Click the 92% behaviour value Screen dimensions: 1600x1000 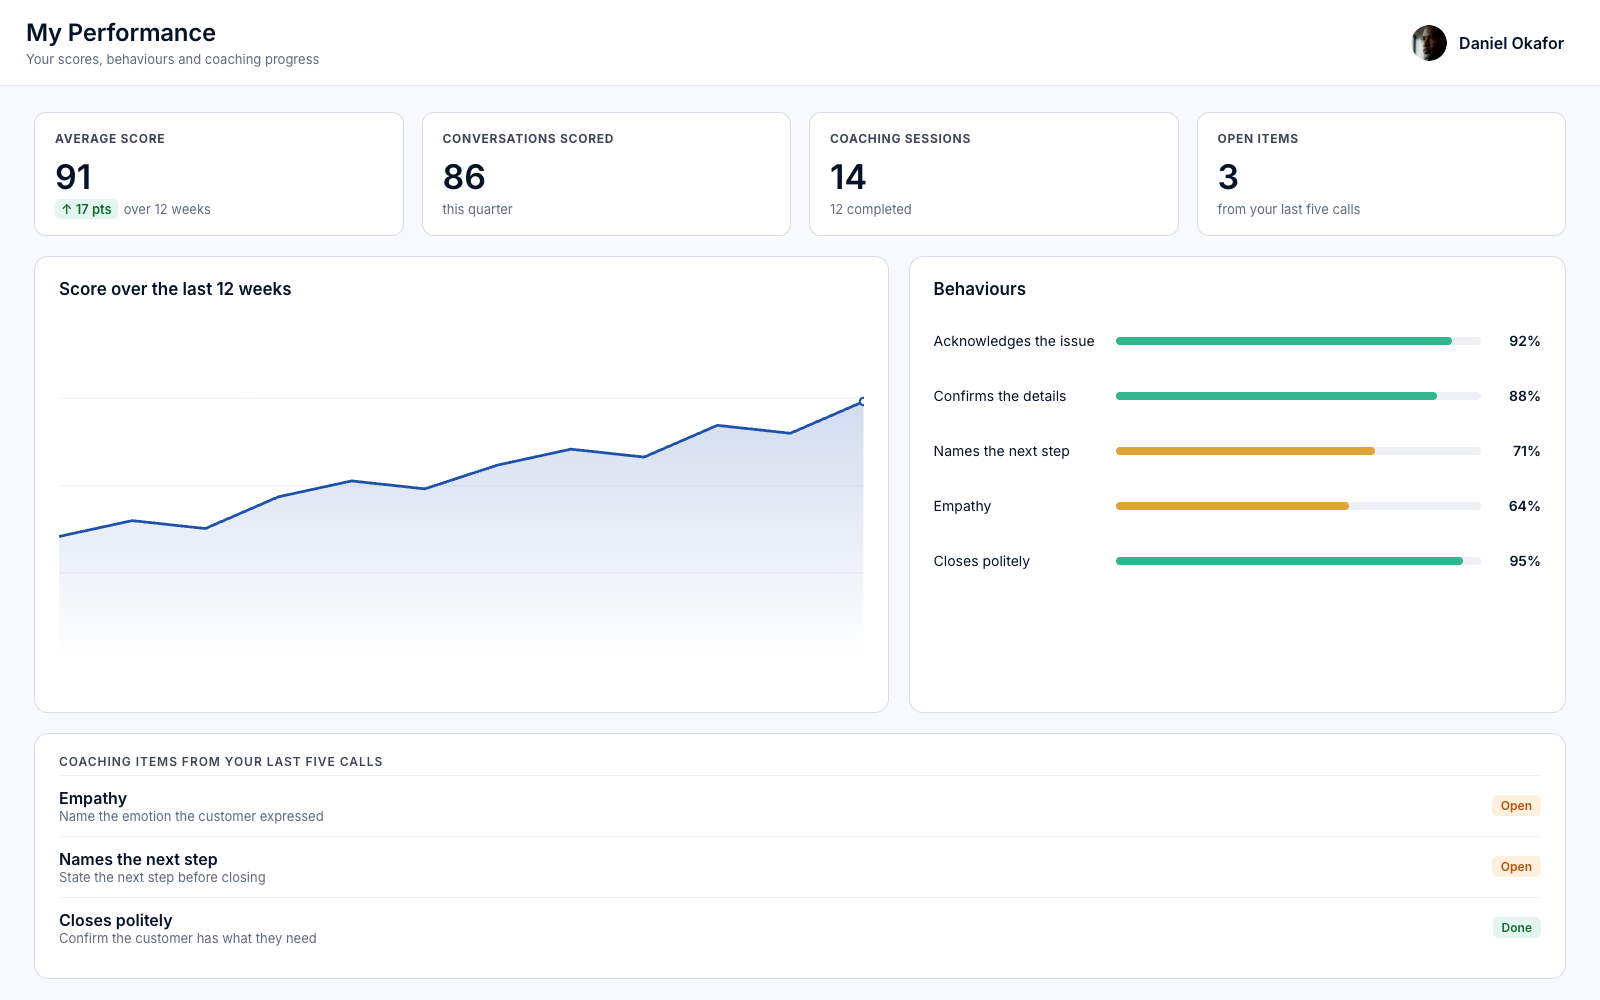pyautogui.click(x=1525, y=341)
